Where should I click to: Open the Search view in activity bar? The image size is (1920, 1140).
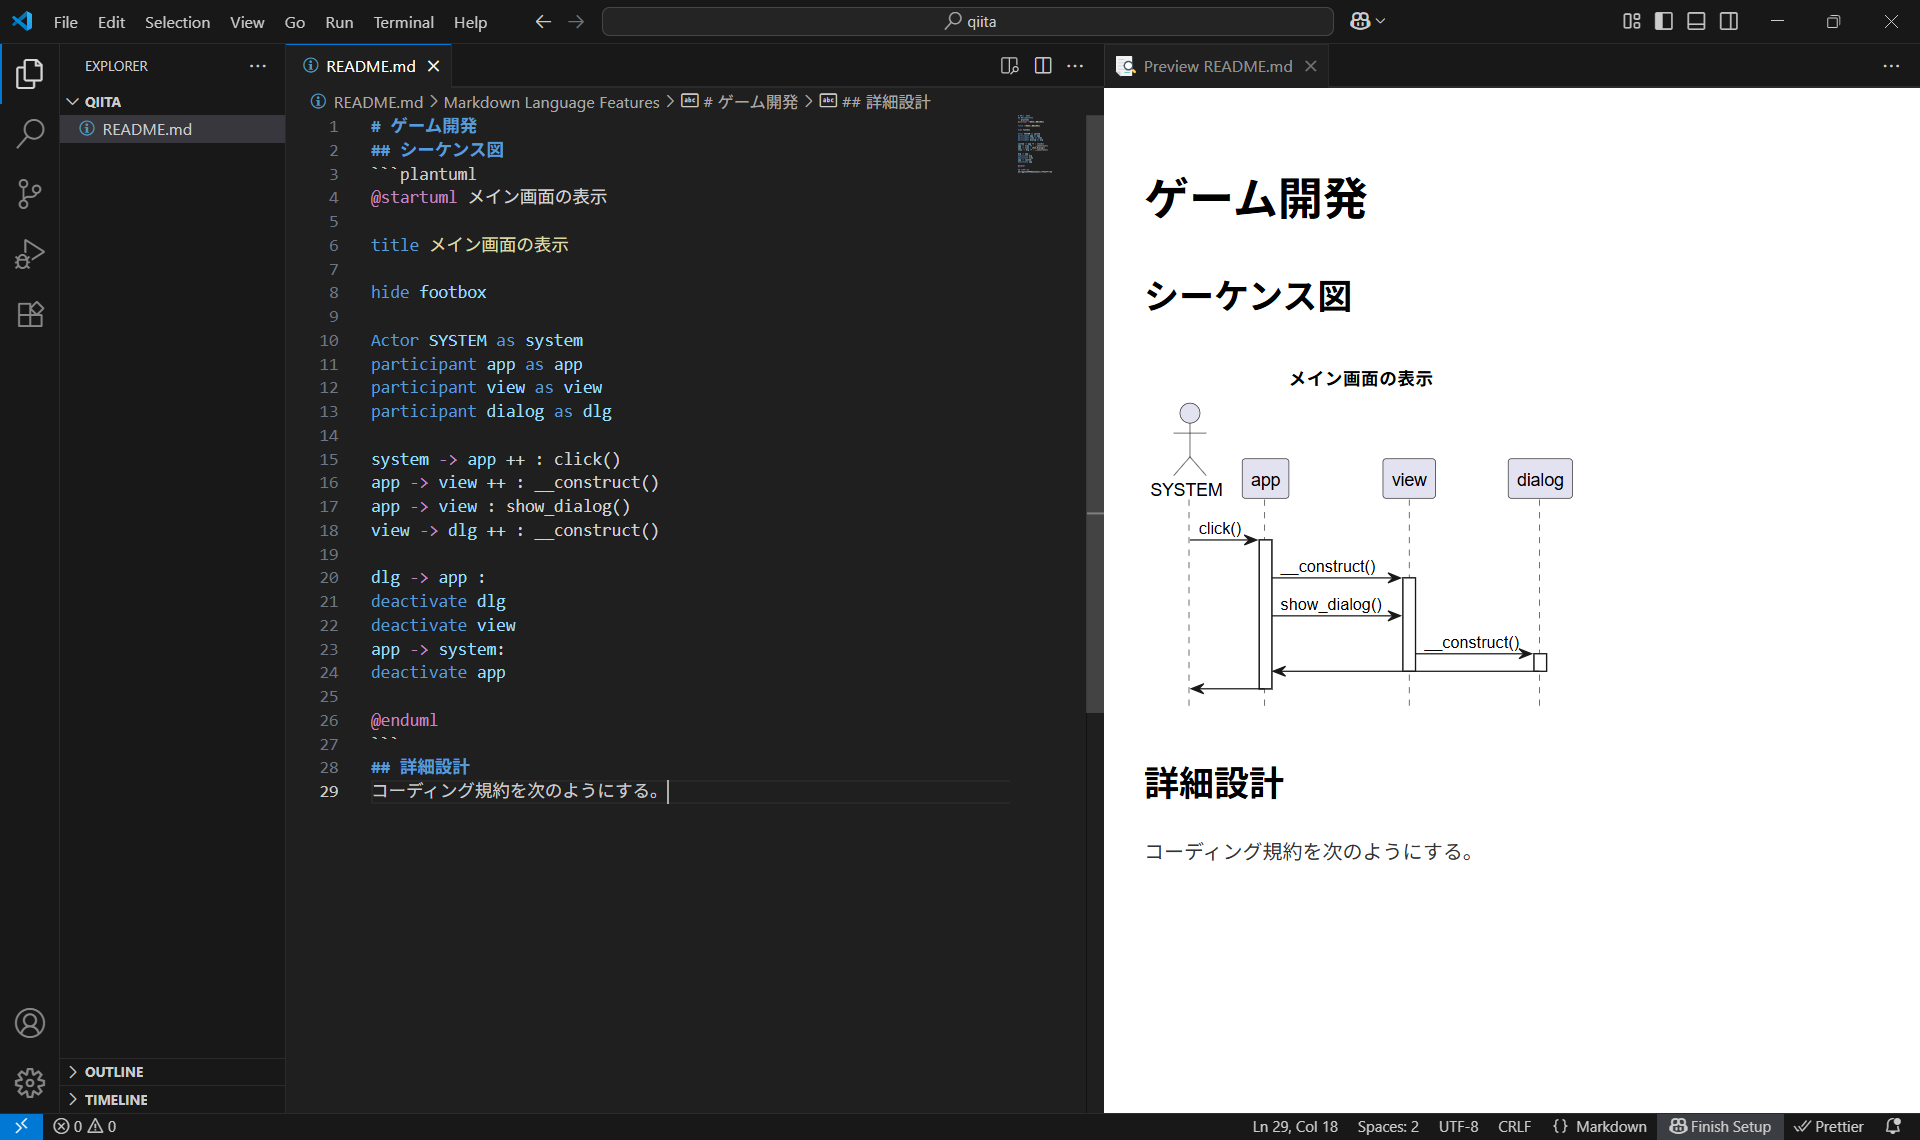[30, 133]
